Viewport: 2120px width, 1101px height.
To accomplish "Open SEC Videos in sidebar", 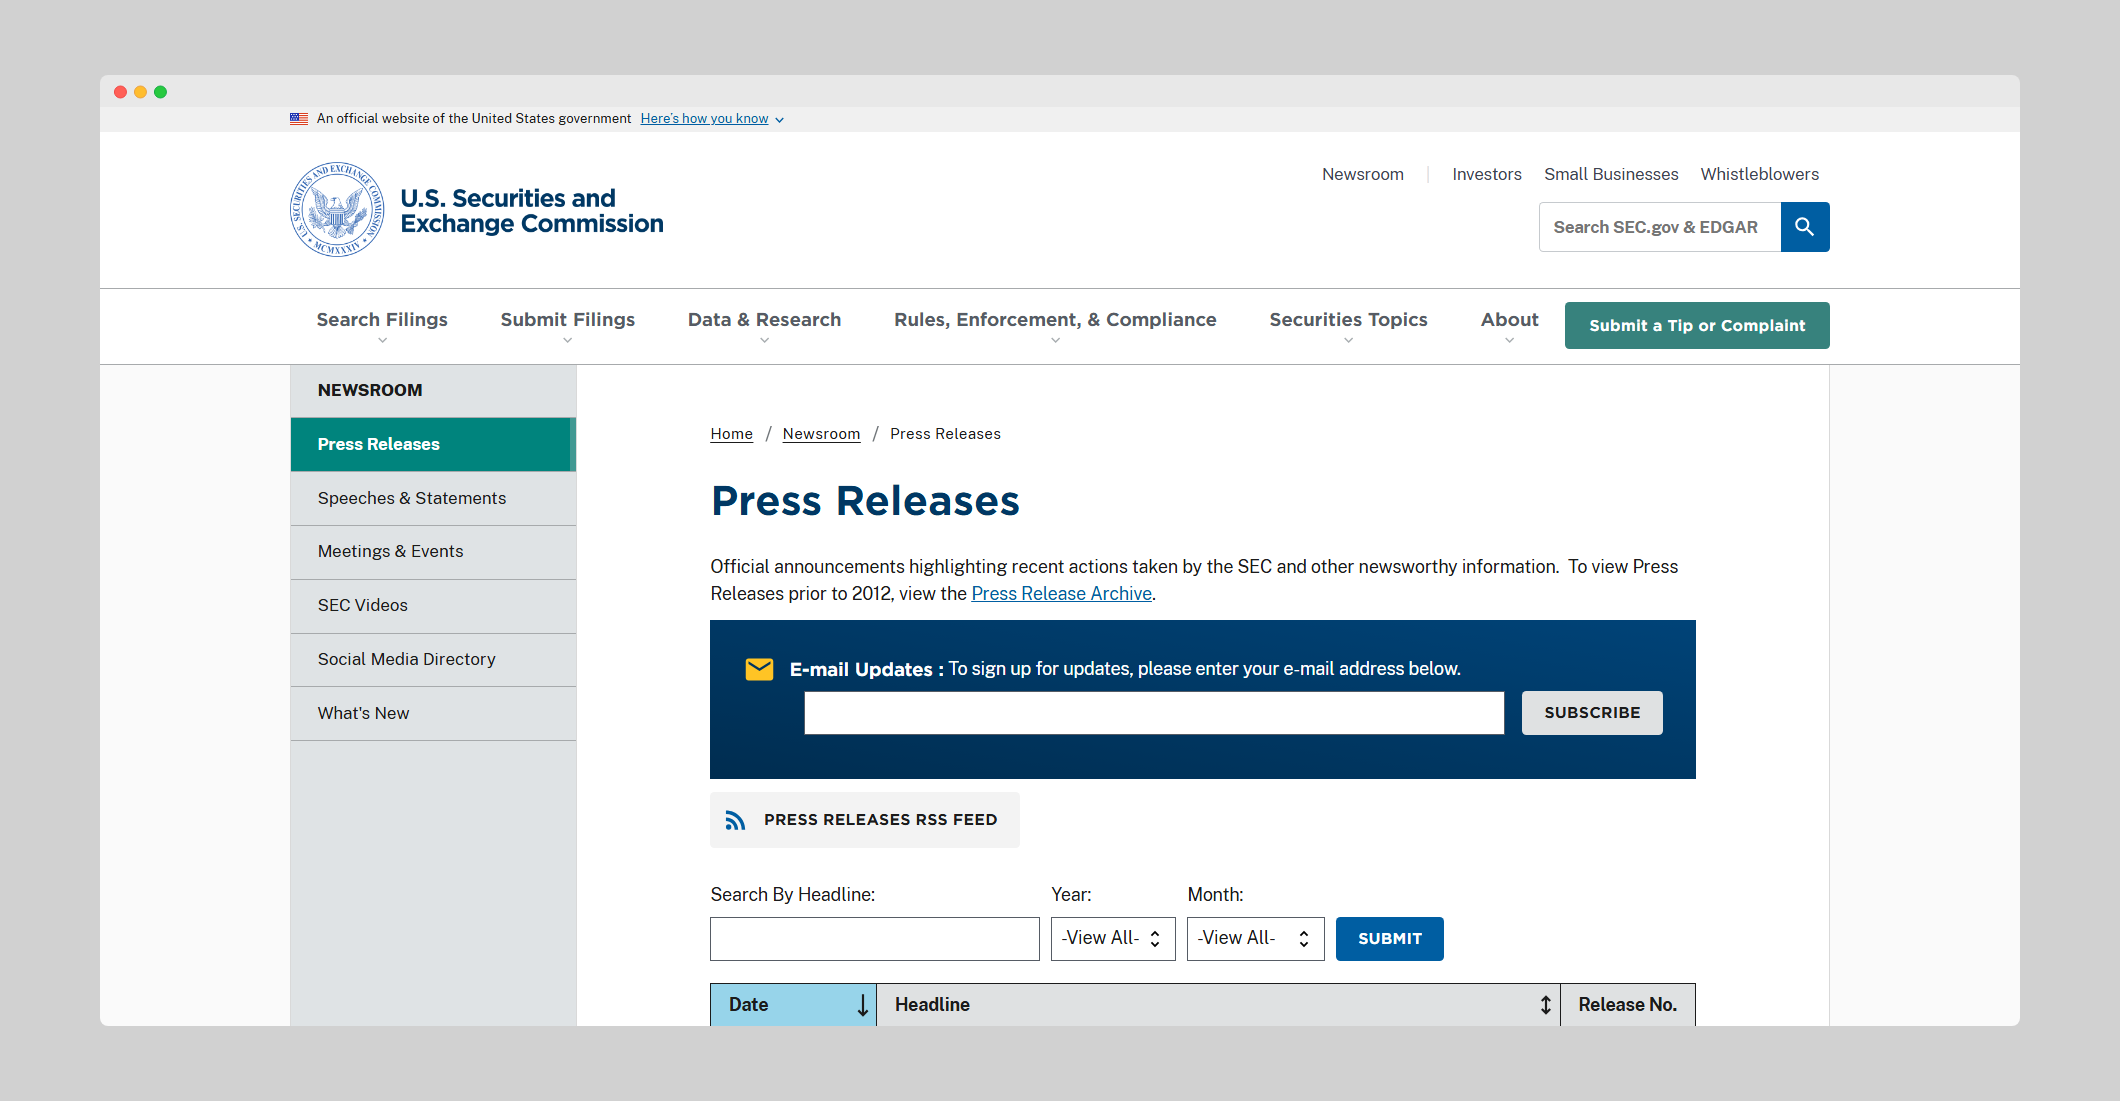I will (433, 606).
